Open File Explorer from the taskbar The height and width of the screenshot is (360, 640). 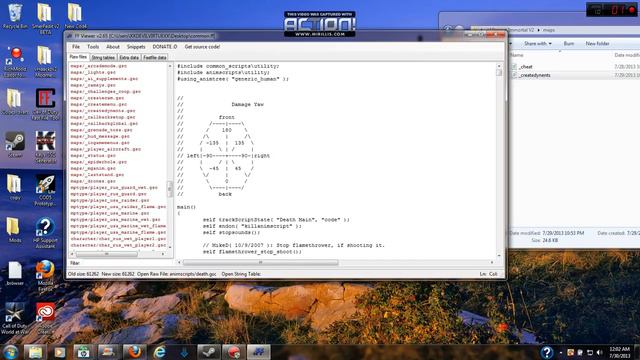coord(35,352)
